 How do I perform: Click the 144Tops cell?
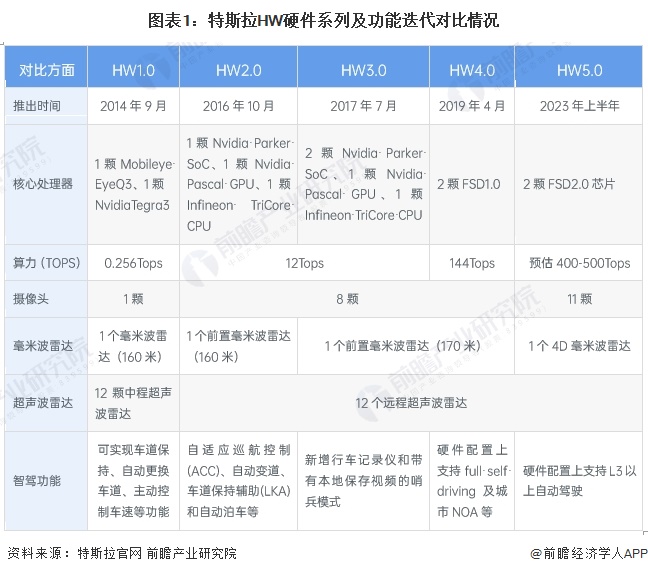(x=472, y=263)
